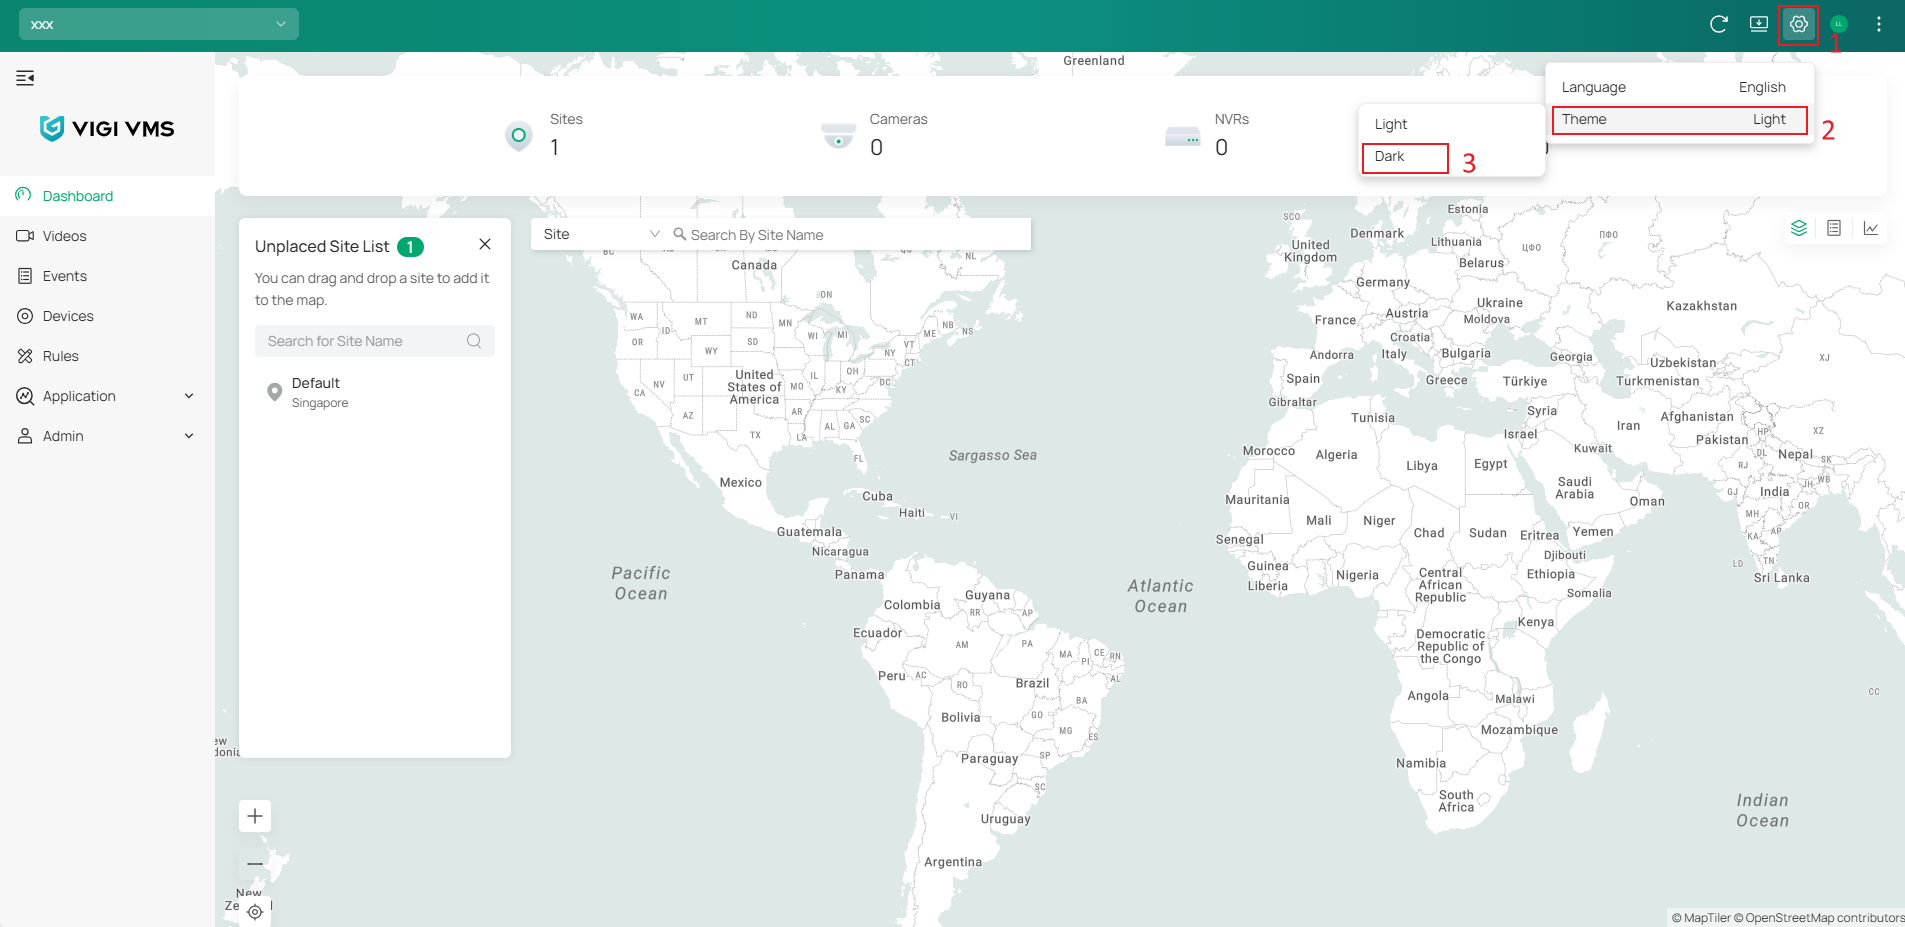Open the three-dot more options menu

(1879, 24)
